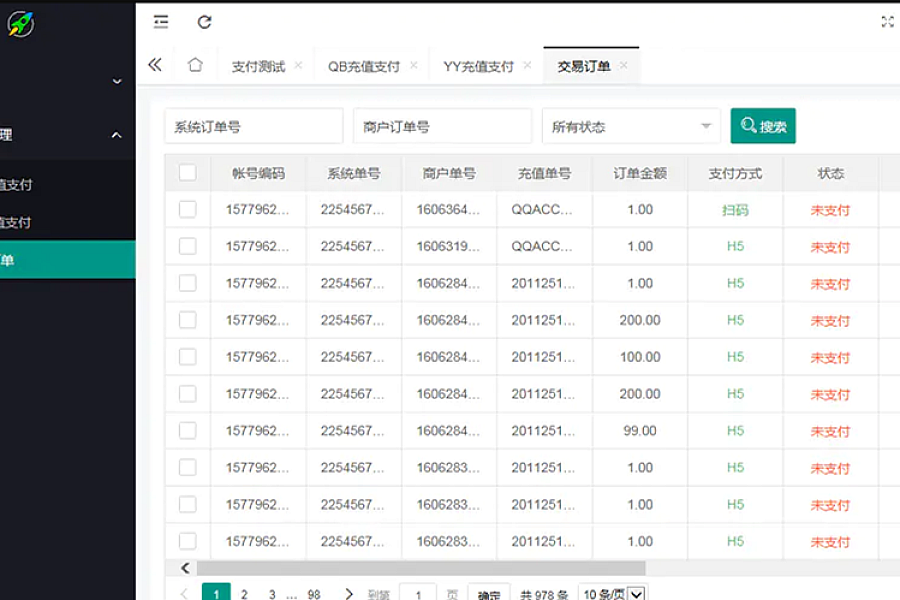Viewport: 900px width, 600px height.
Task: Check the 200.00 order row checkbox
Action: (187, 320)
